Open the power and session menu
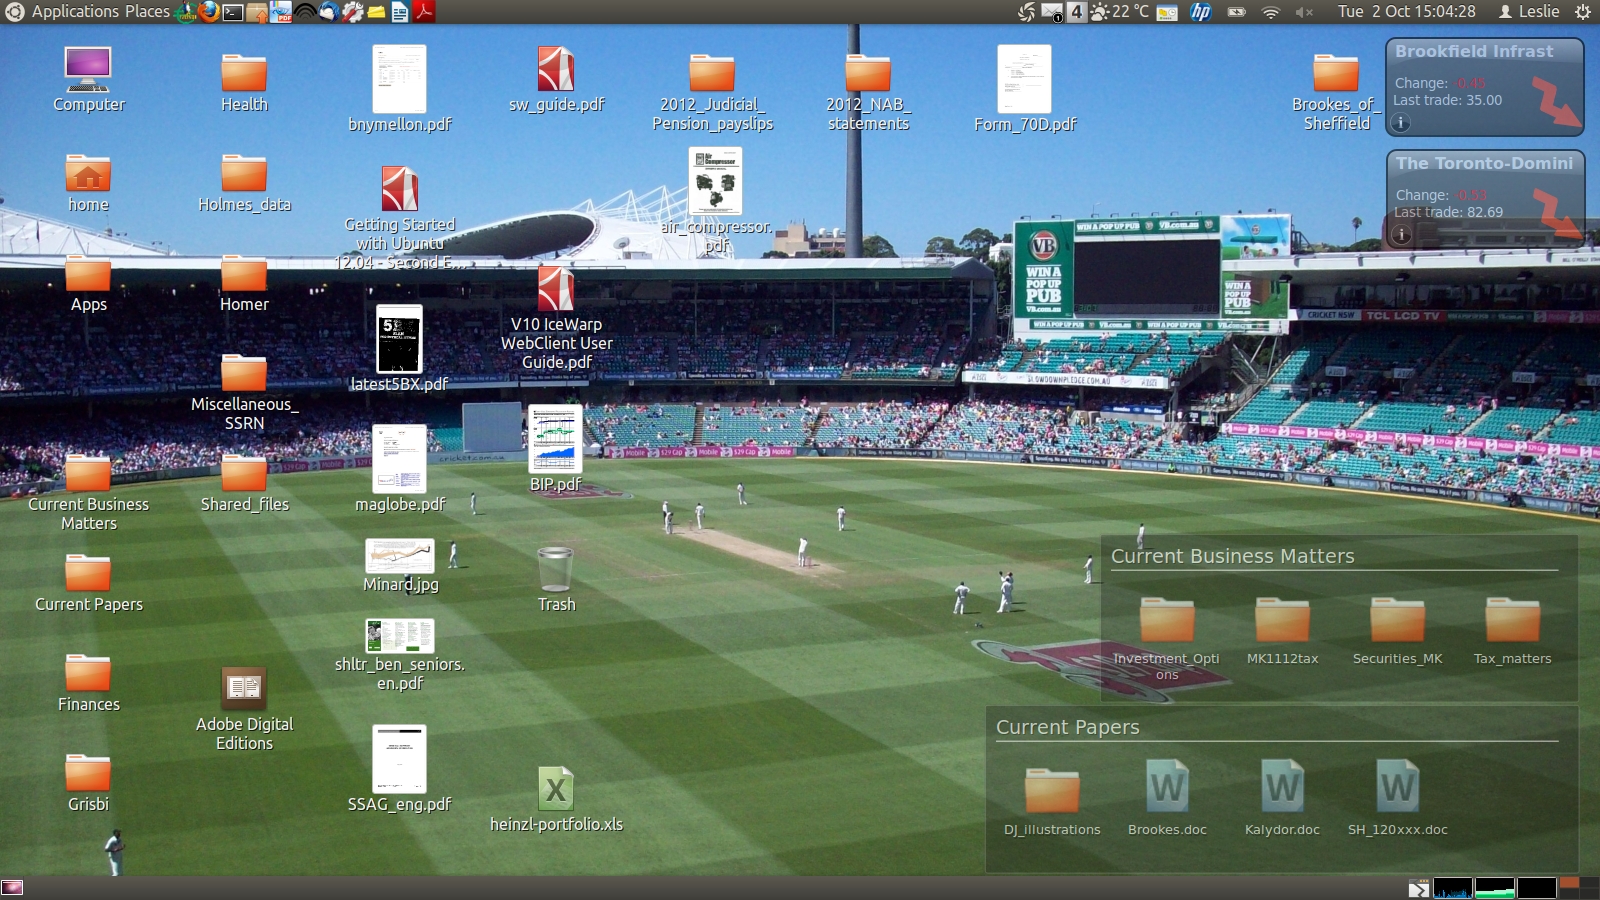Image resolution: width=1600 pixels, height=900 pixels. pos(1583,12)
